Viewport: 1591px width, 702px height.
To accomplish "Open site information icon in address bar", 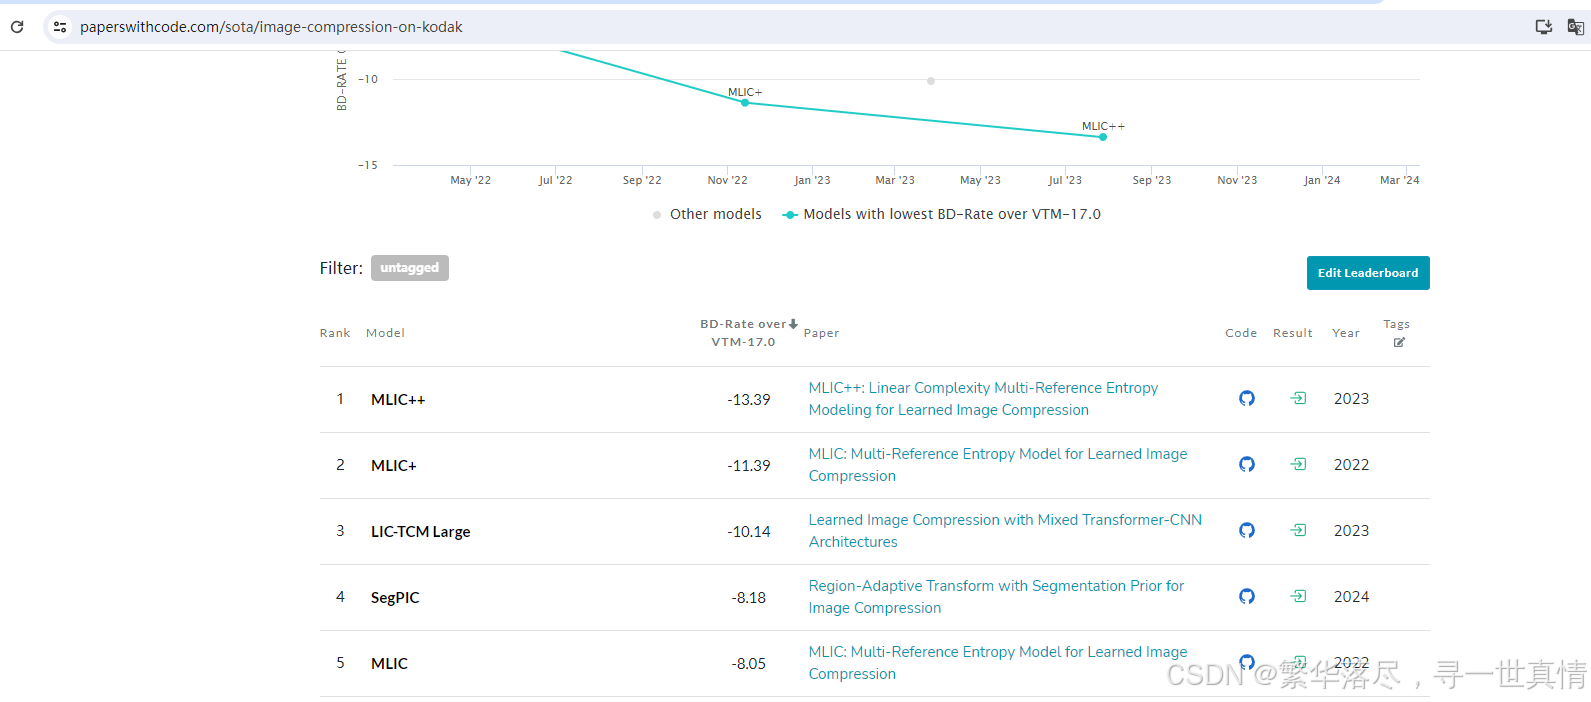I will point(60,27).
